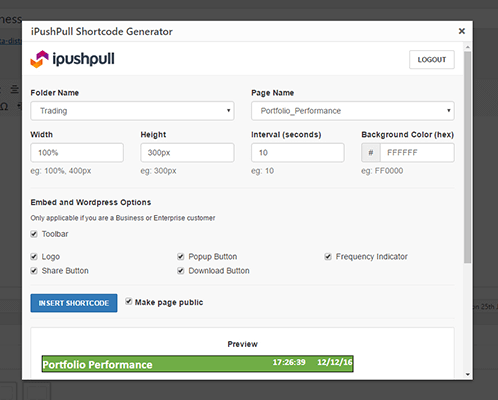Image resolution: width=498 pixels, height=400 pixels.
Task: Open the Folder Name dropdown showing Trading
Action: click(x=132, y=111)
